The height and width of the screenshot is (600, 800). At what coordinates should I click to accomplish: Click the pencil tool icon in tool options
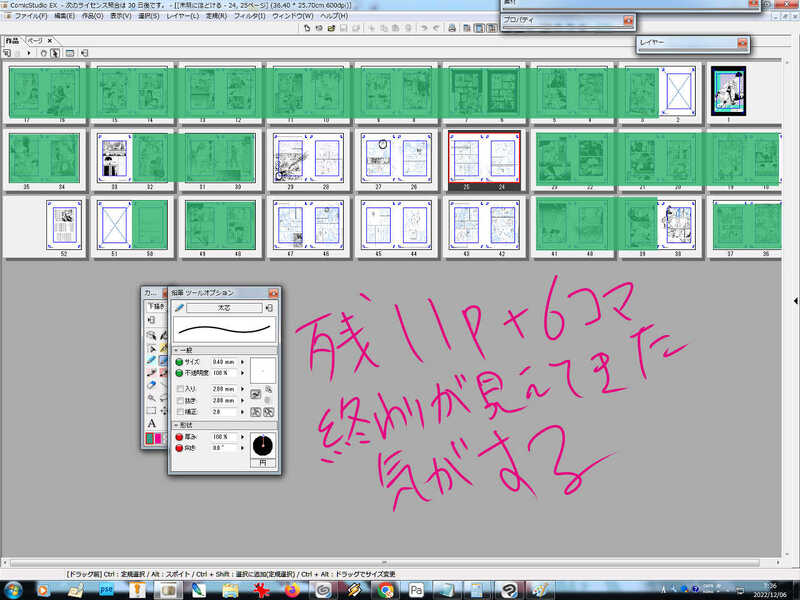pyautogui.click(x=179, y=308)
